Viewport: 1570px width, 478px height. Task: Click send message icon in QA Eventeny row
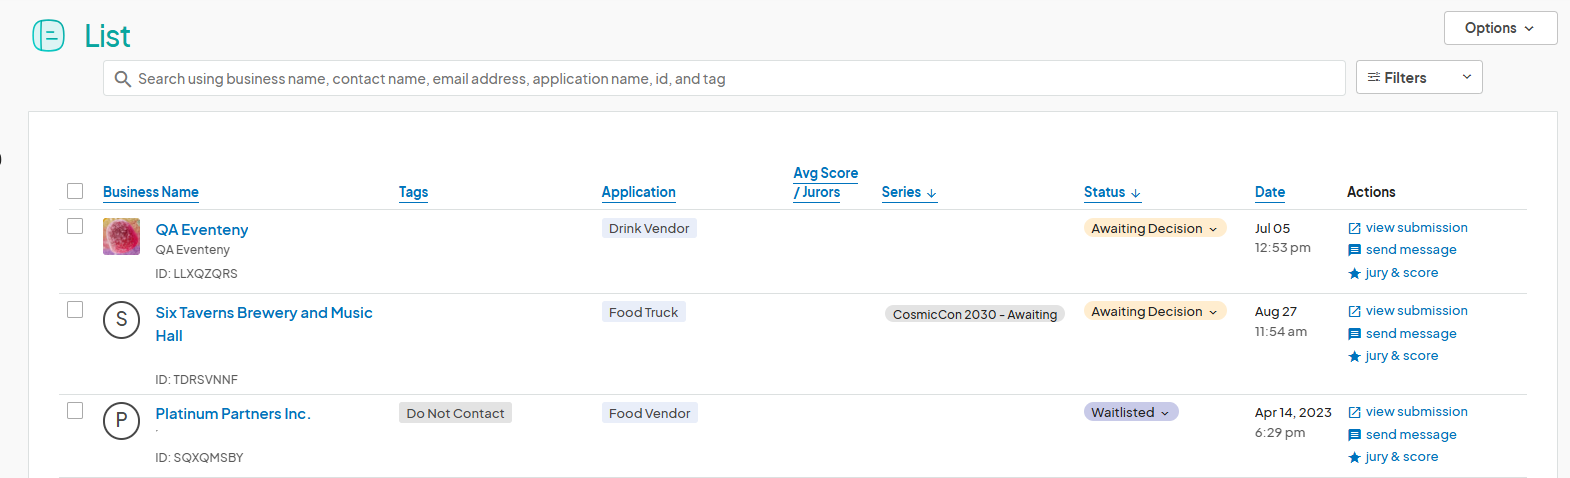point(1355,250)
